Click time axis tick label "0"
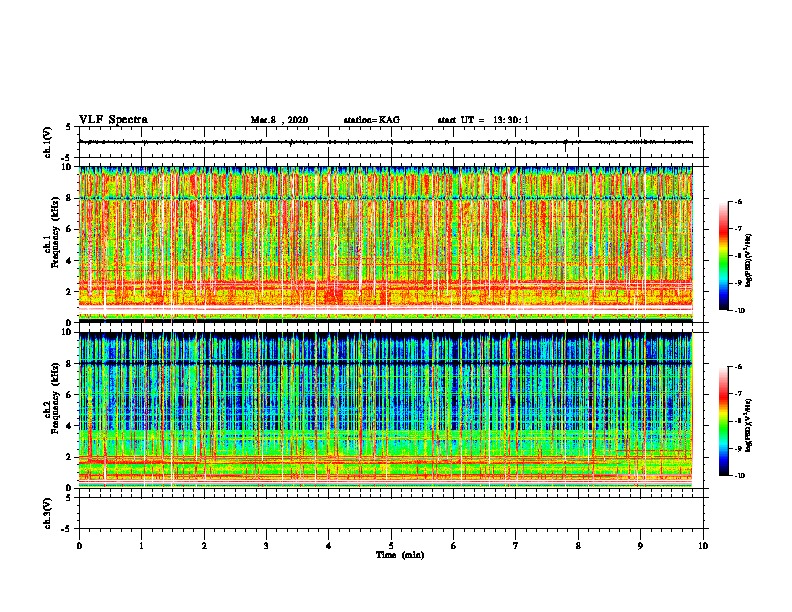792x612 pixels. point(79,546)
